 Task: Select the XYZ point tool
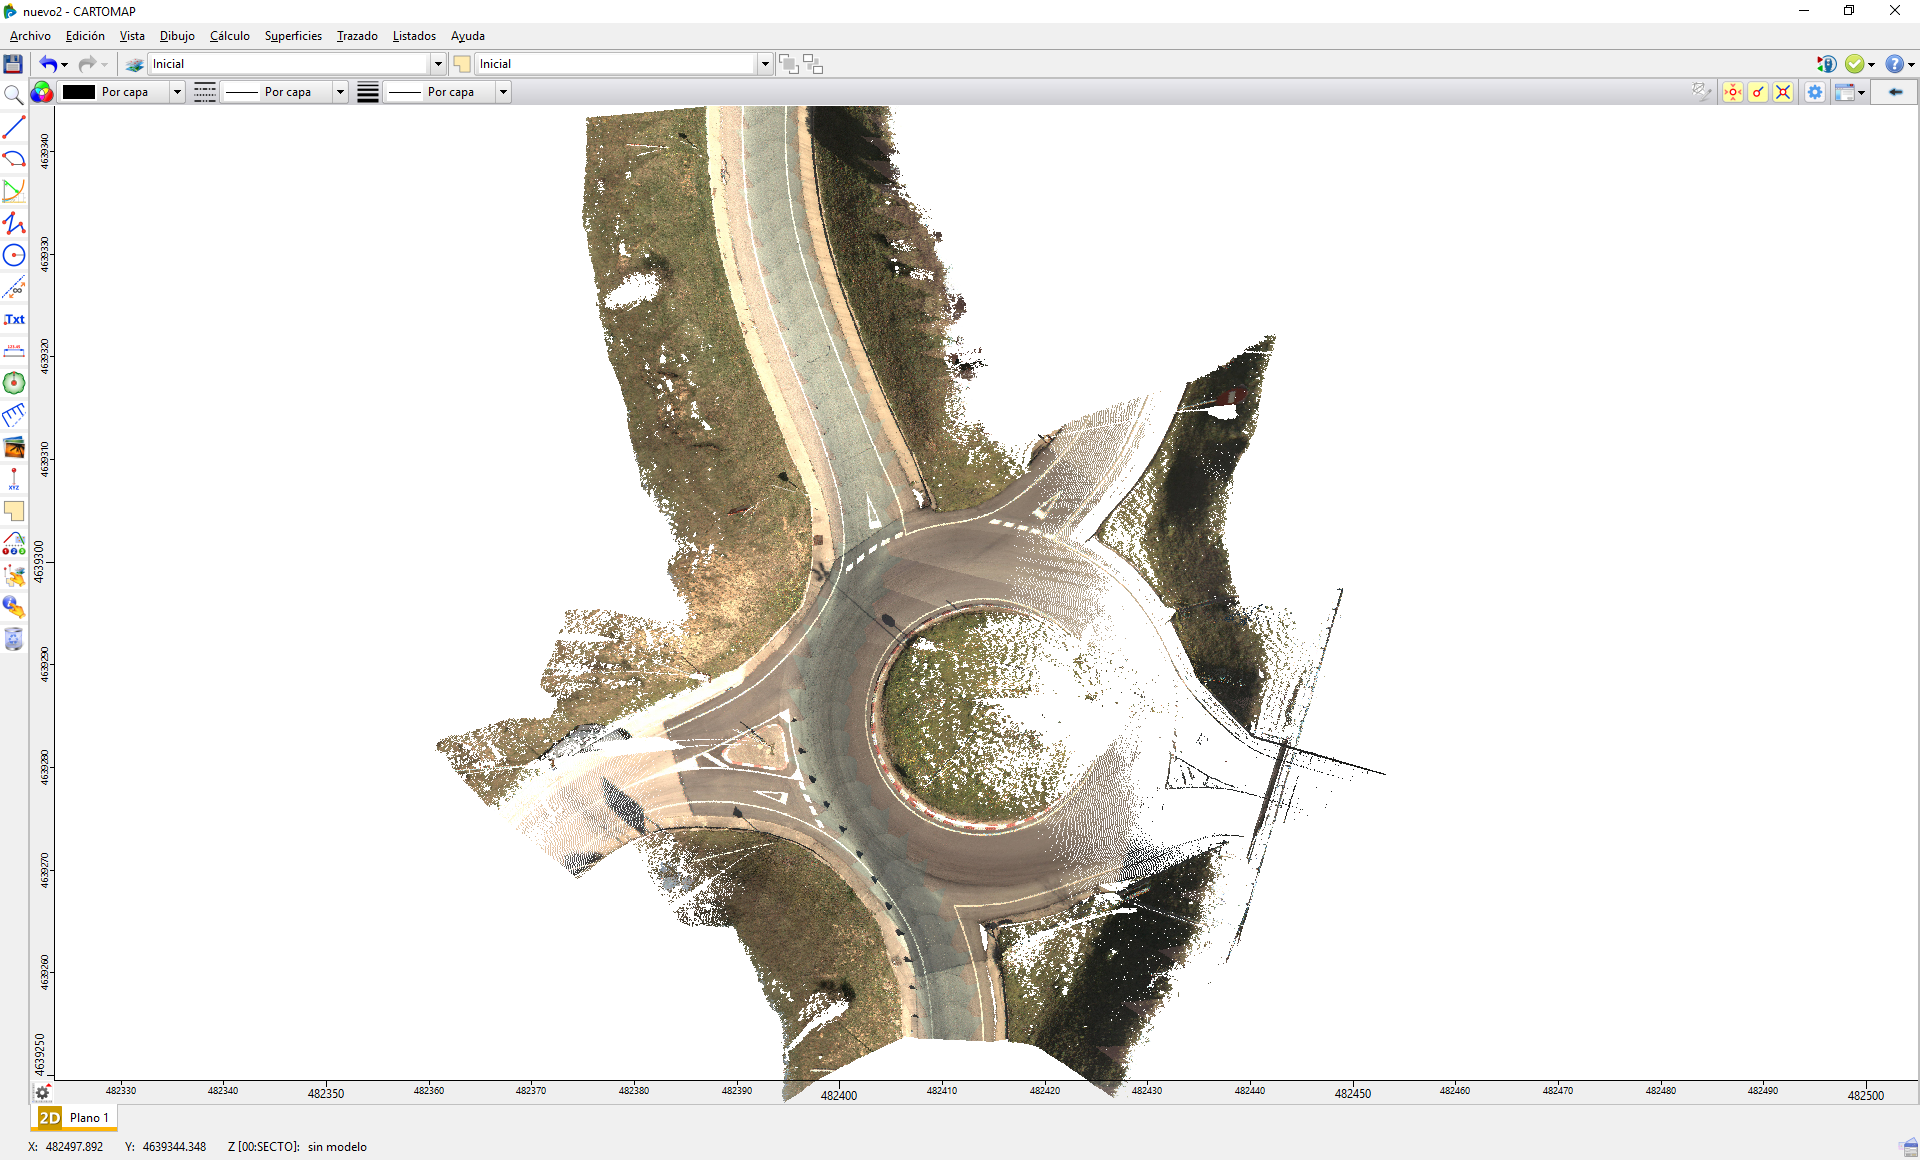pyautogui.click(x=14, y=479)
